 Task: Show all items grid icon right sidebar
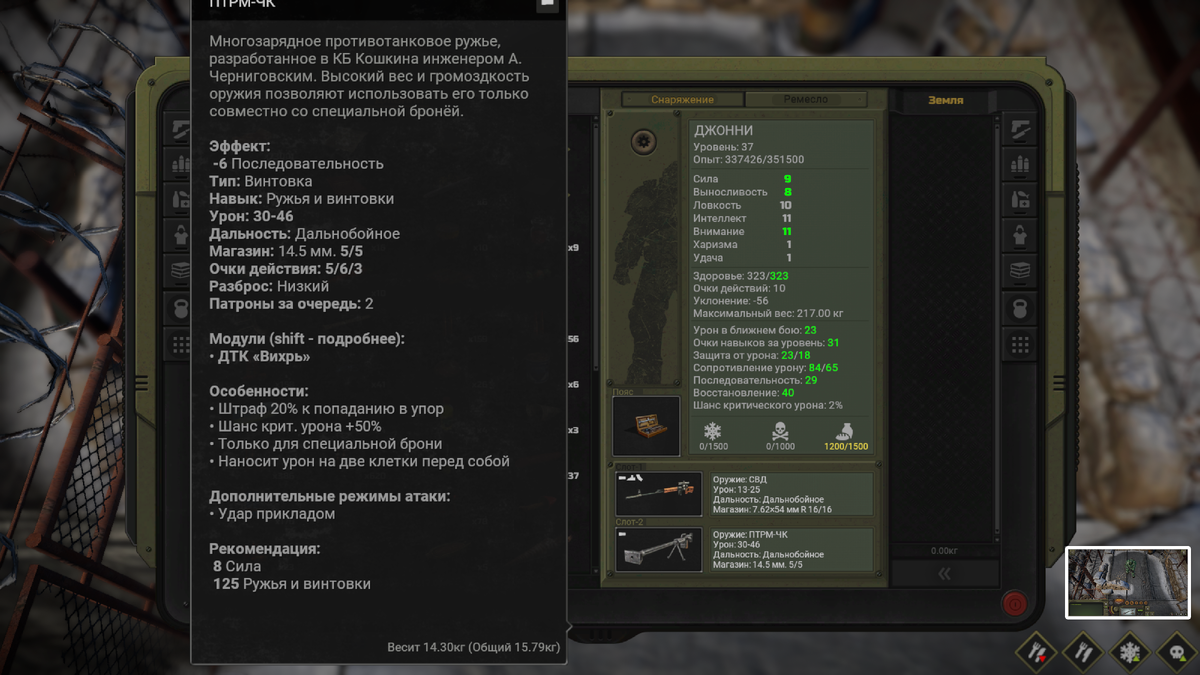1020,344
